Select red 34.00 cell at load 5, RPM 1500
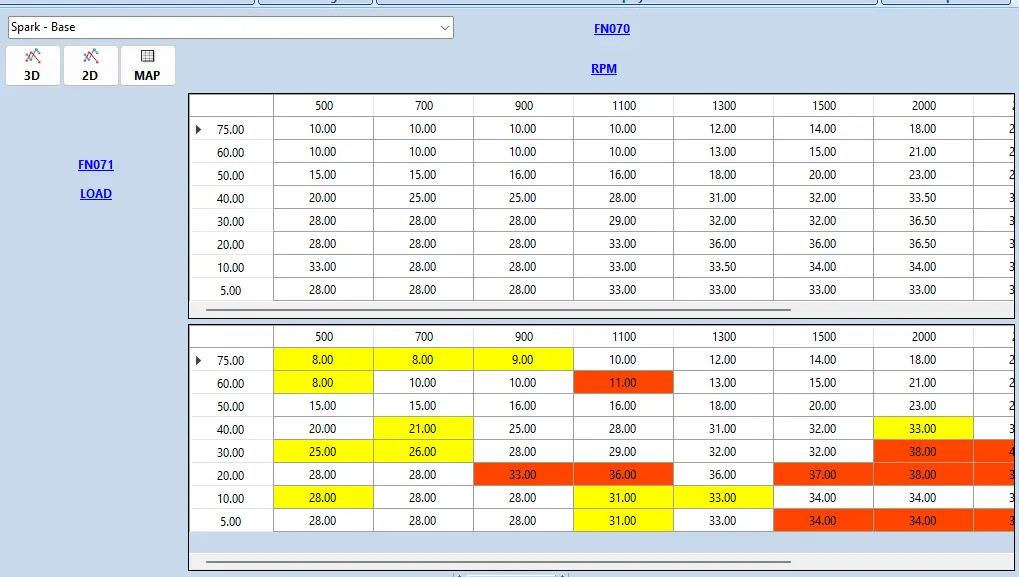This screenshot has height=577, width=1019. pos(823,521)
